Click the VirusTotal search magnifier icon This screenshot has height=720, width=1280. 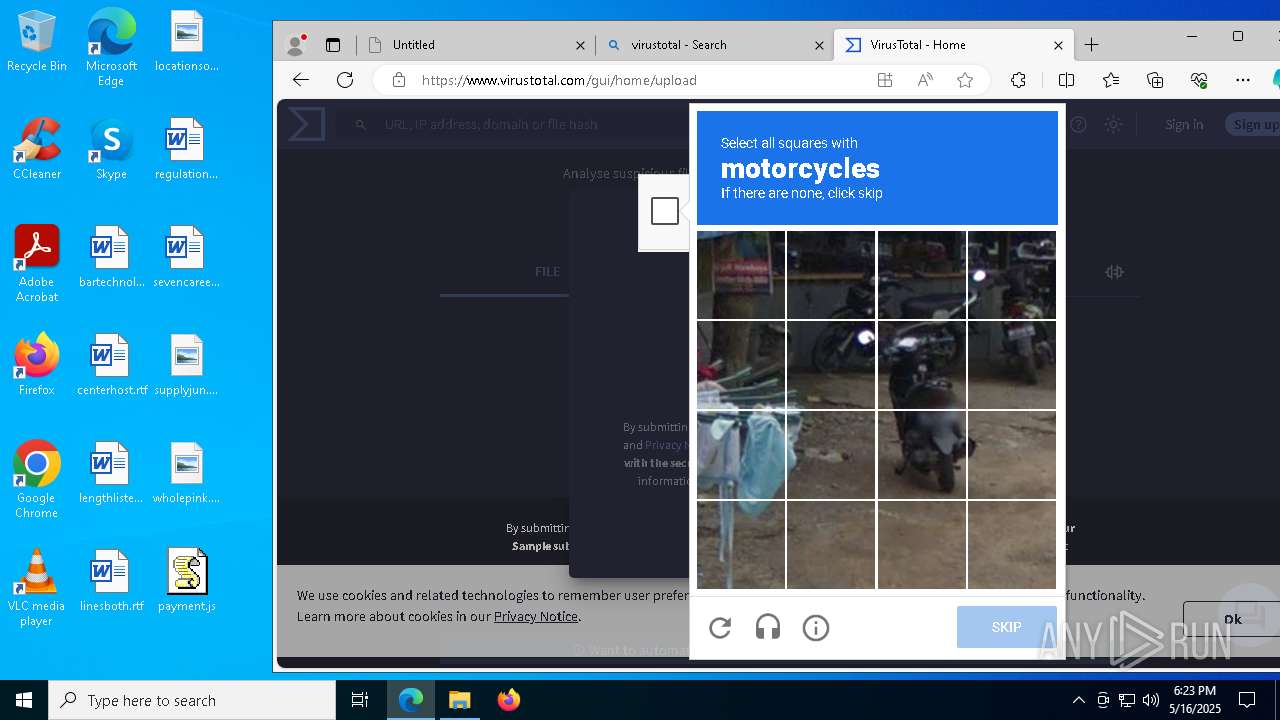[x=361, y=125]
